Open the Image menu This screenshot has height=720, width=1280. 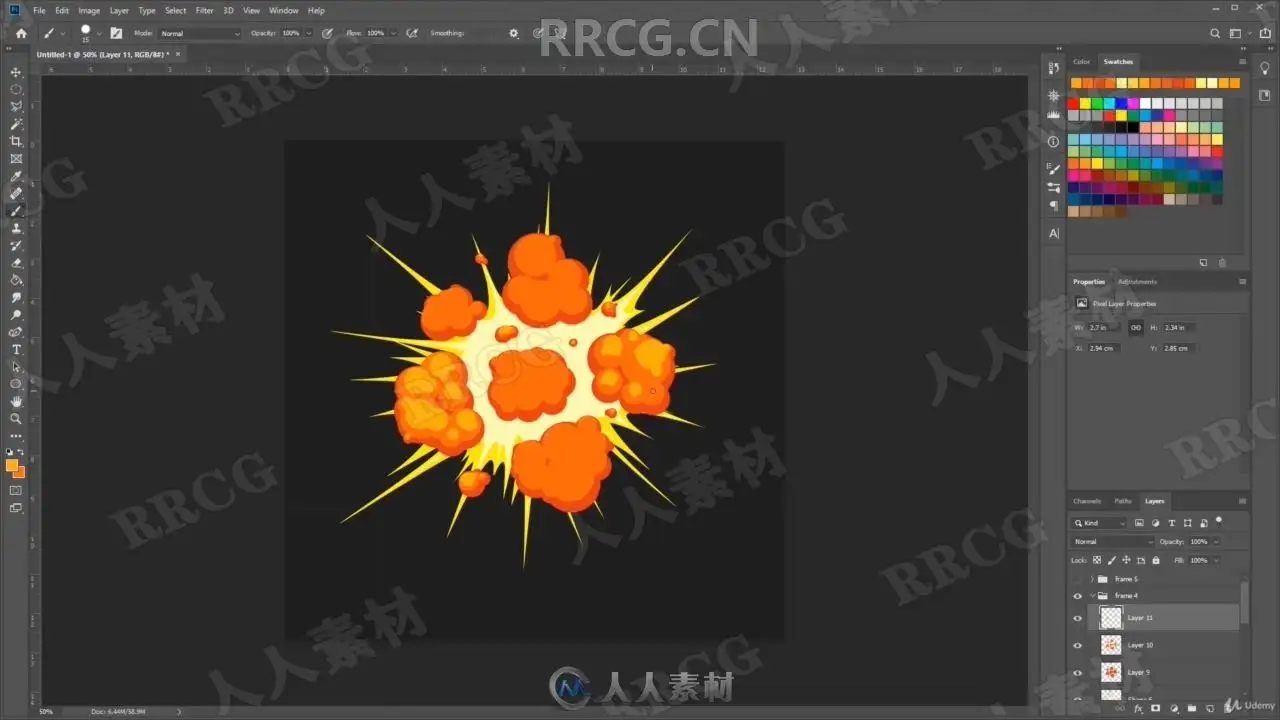pos(89,10)
